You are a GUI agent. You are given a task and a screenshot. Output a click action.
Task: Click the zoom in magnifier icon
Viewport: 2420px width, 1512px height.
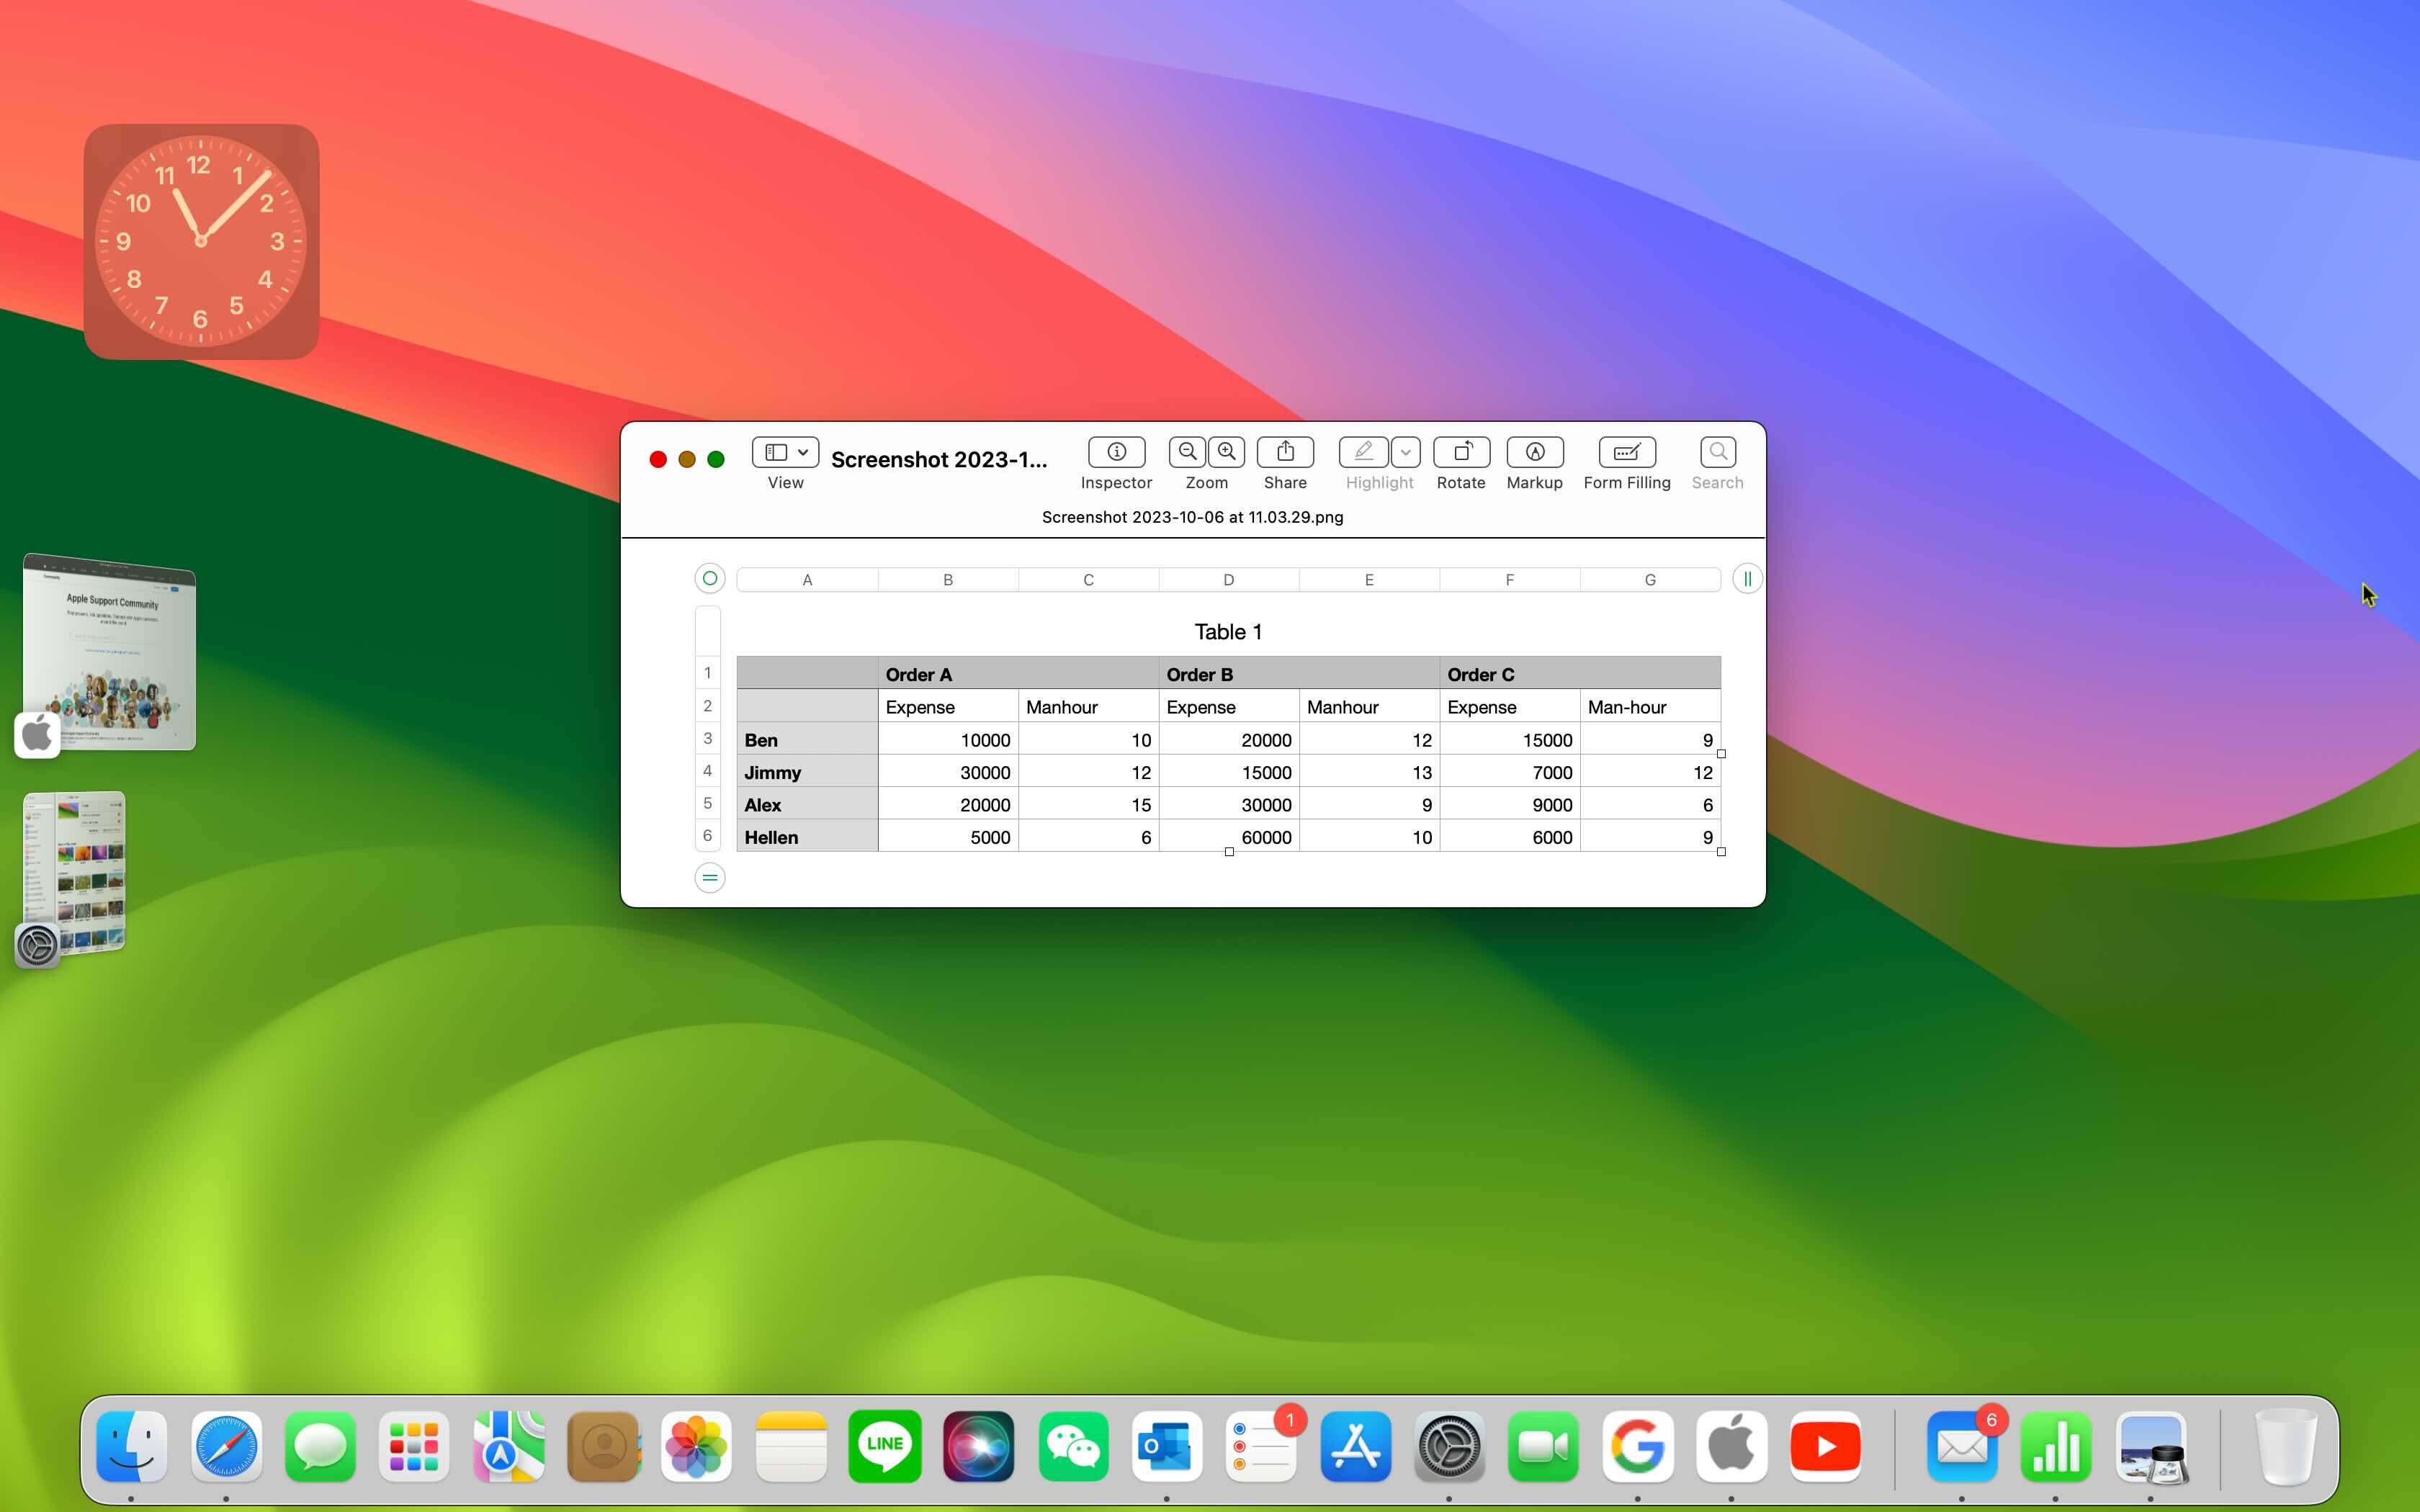click(x=1226, y=452)
